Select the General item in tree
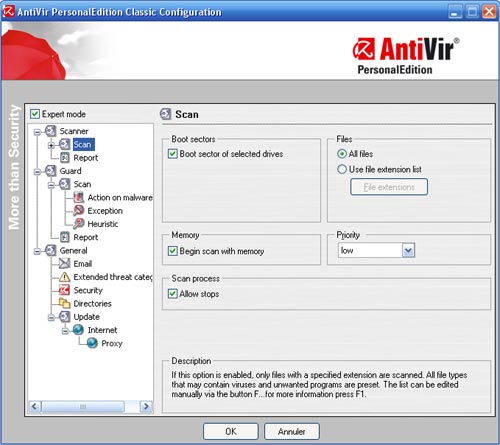The height and width of the screenshot is (445, 500). point(73,250)
